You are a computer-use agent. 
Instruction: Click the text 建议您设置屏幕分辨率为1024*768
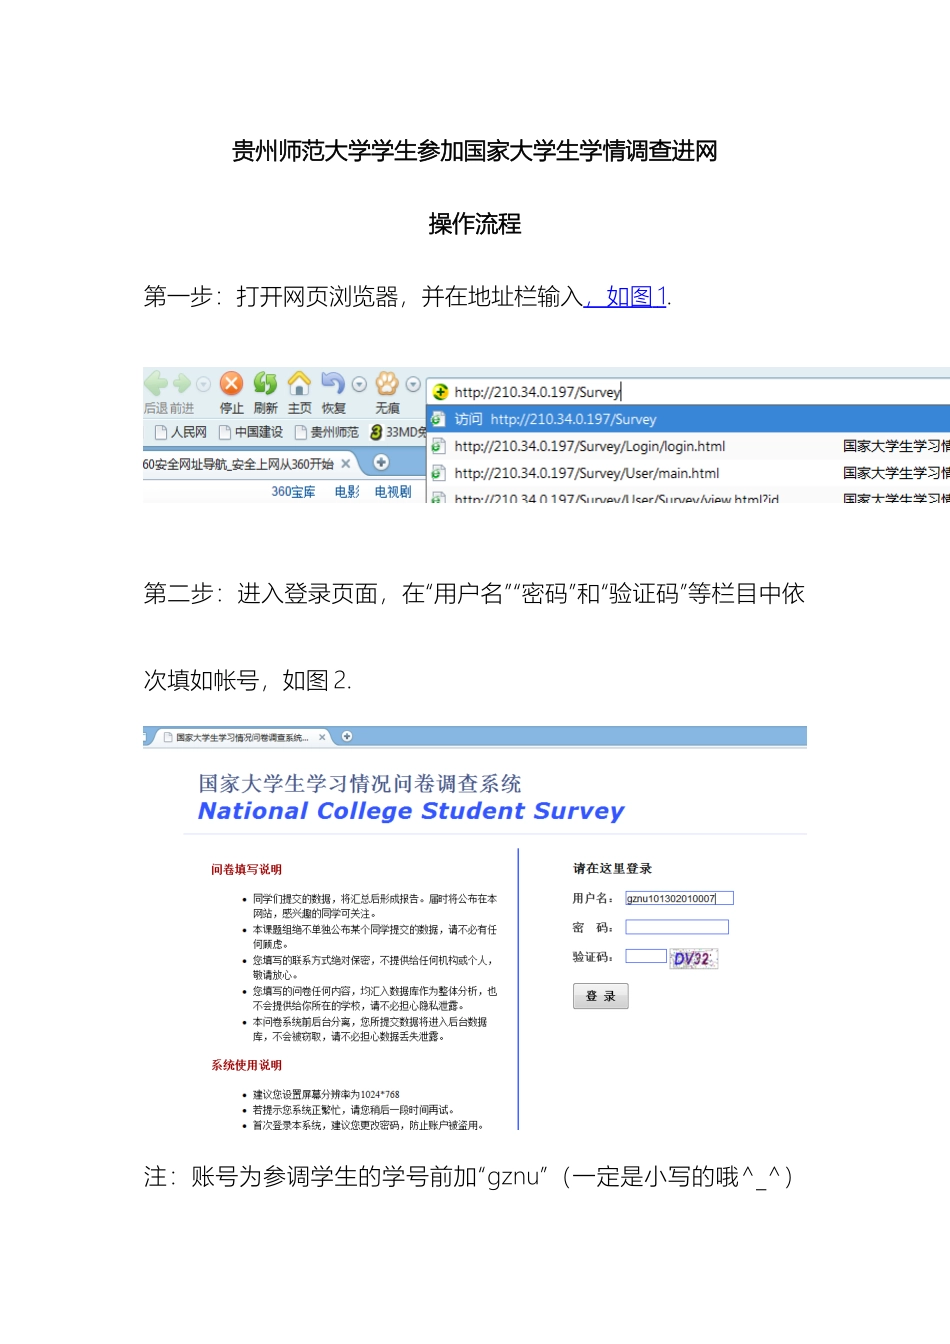click(x=326, y=1095)
